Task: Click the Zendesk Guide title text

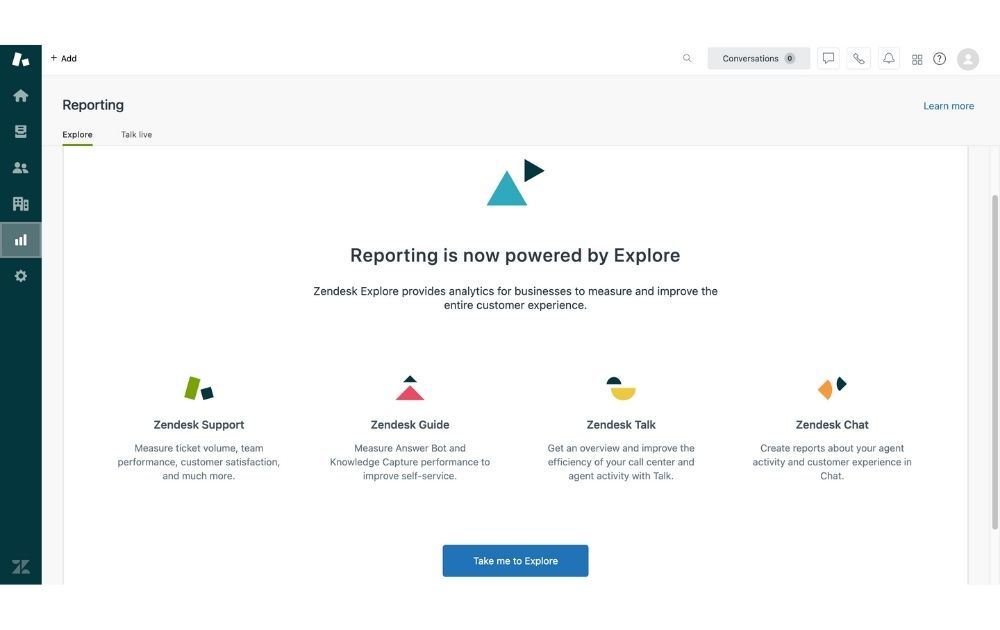Action: coord(409,425)
